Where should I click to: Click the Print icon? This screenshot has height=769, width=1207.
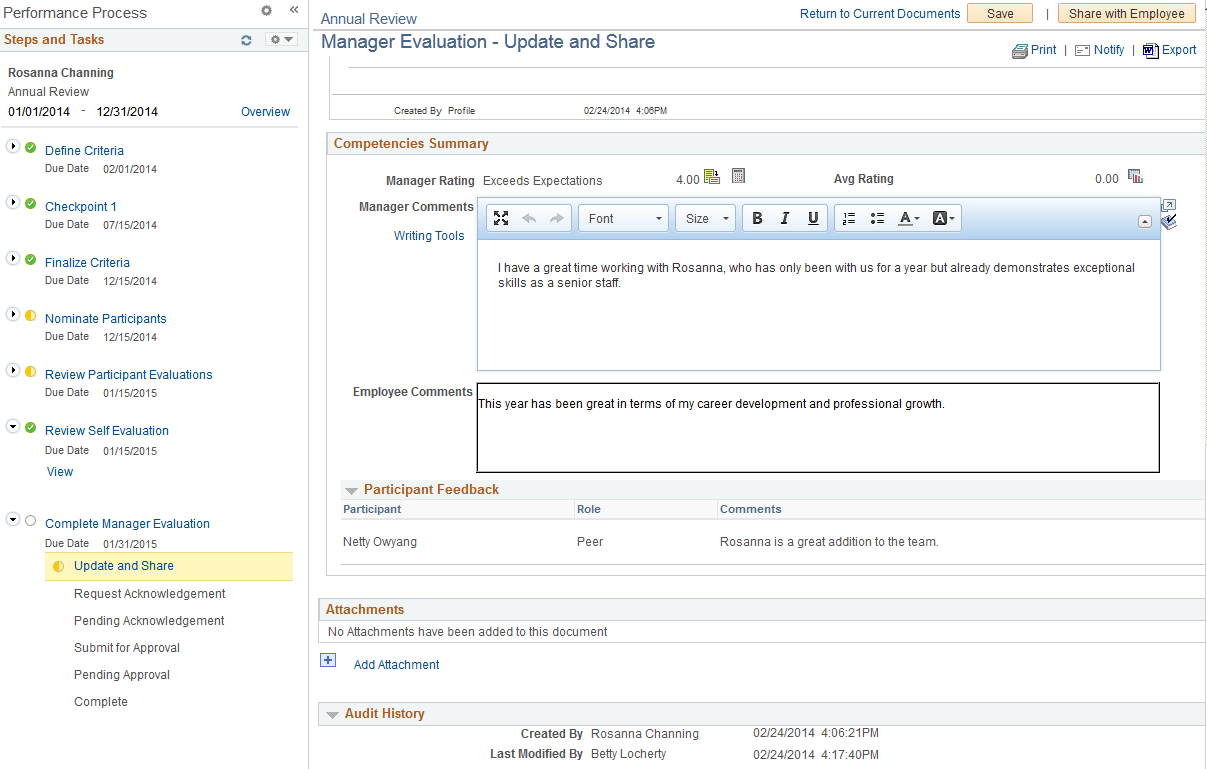coord(1019,50)
